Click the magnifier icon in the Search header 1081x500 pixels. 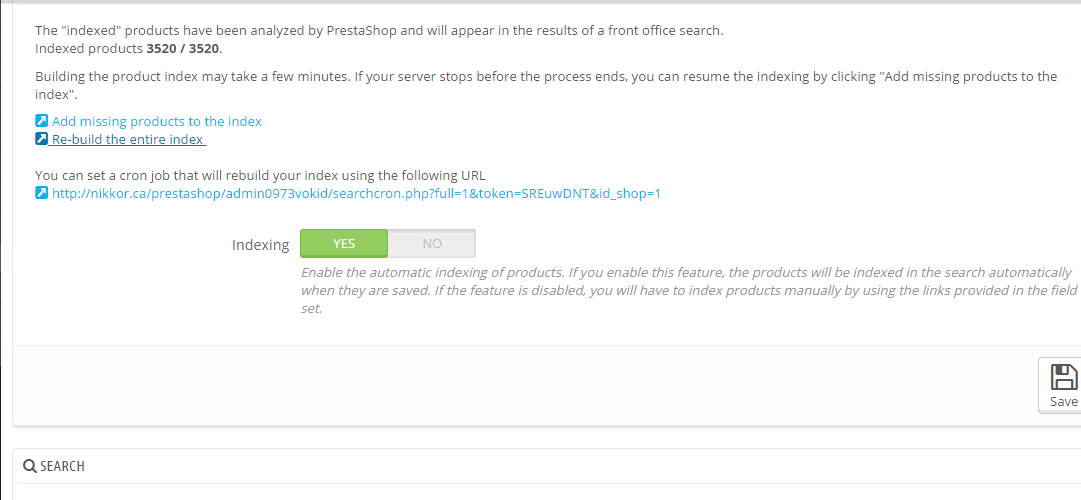[29, 466]
